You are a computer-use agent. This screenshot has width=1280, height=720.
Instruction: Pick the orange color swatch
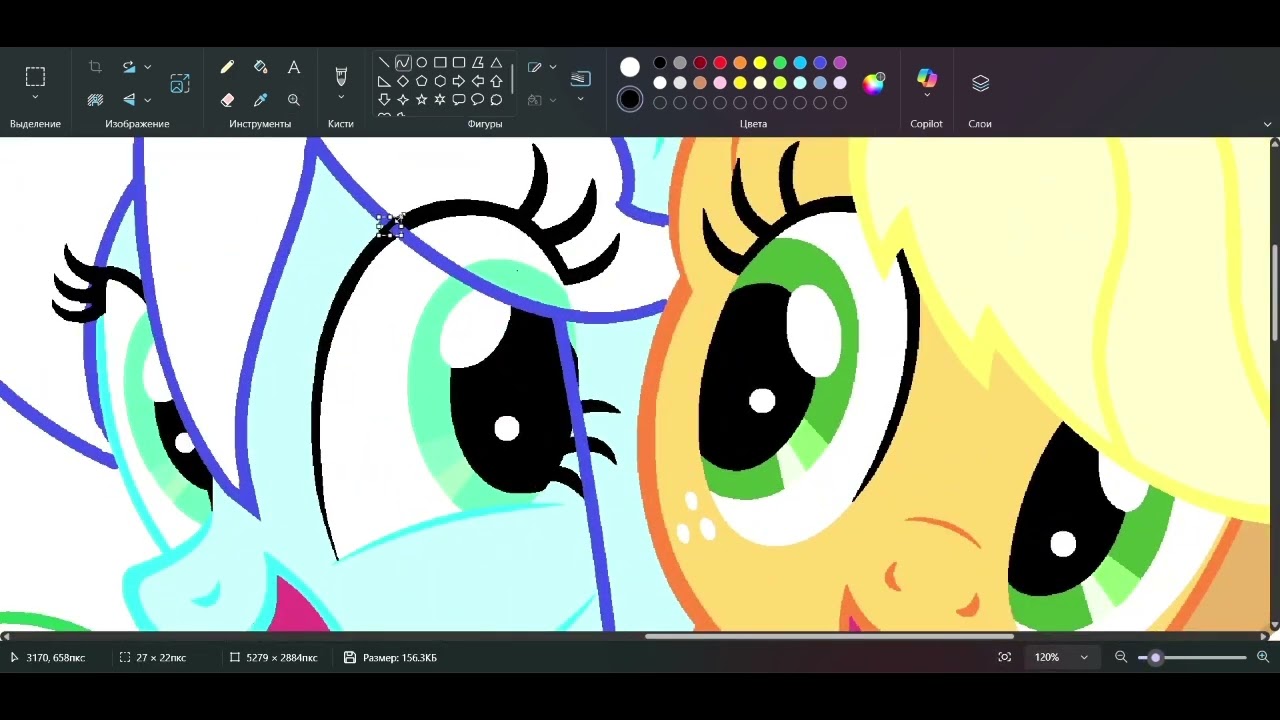tap(740, 63)
